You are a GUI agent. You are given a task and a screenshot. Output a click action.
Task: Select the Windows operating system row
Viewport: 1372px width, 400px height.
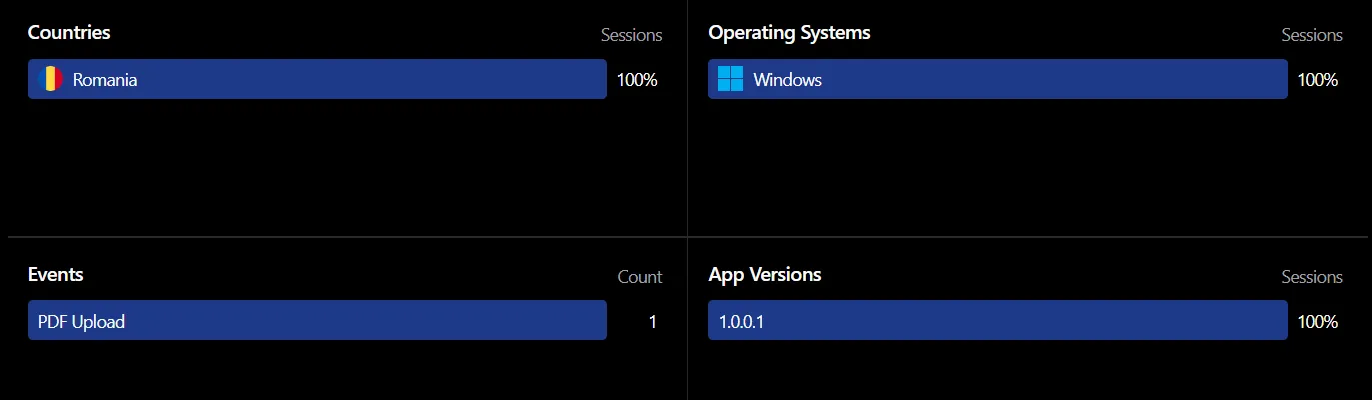coord(998,79)
